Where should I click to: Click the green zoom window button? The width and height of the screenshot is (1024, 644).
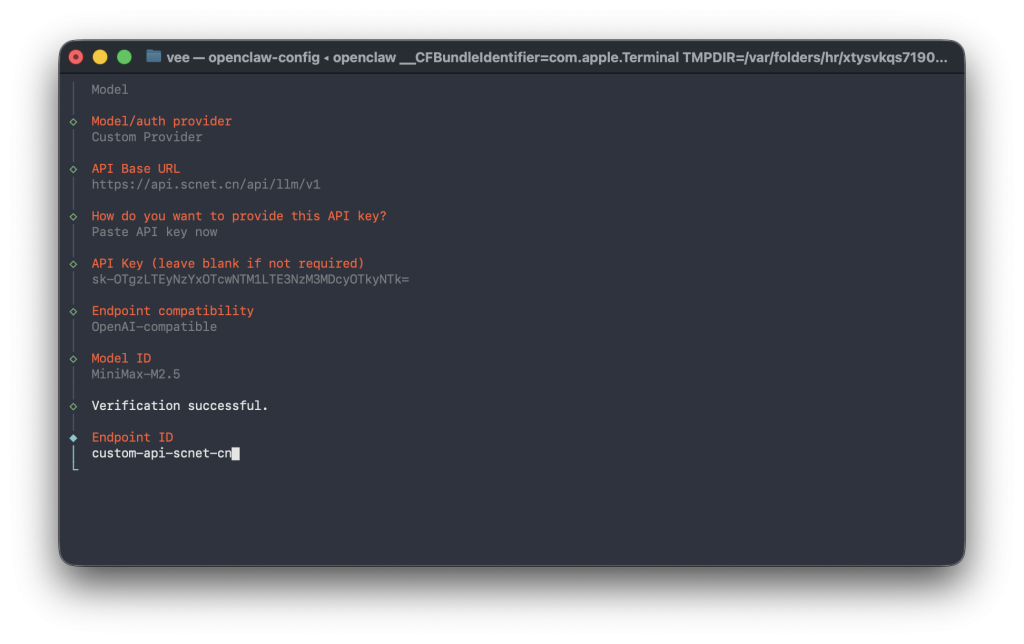tap(124, 57)
